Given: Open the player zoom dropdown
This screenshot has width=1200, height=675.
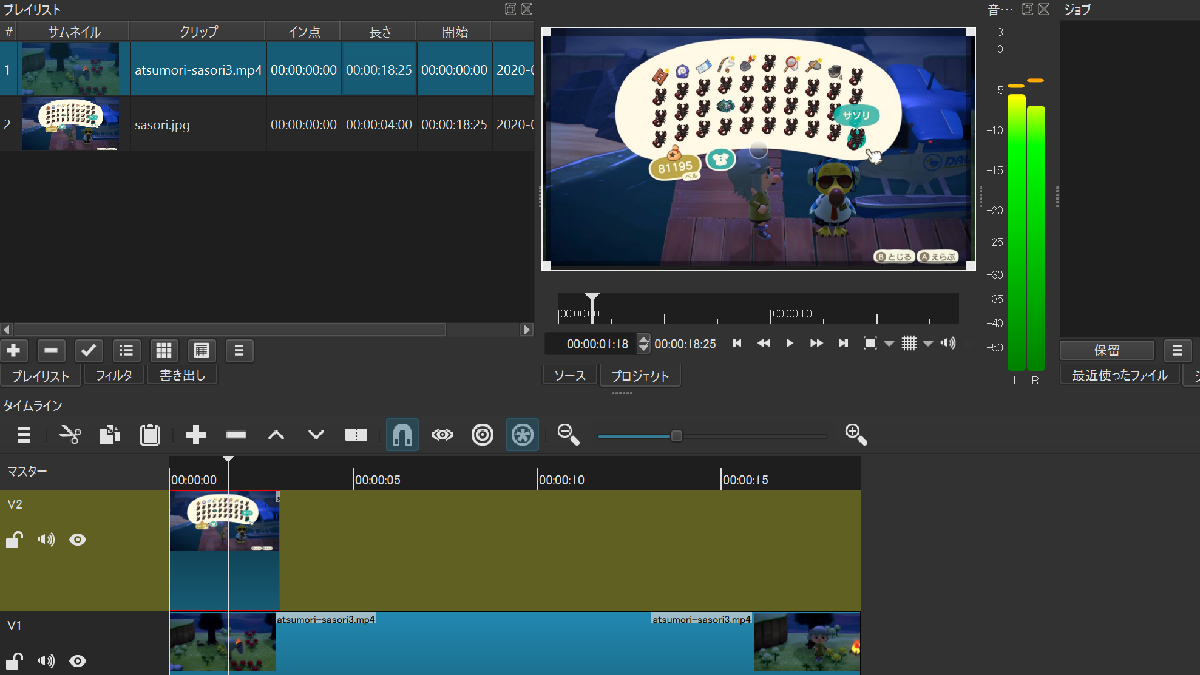Looking at the screenshot, I should click(x=888, y=344).
